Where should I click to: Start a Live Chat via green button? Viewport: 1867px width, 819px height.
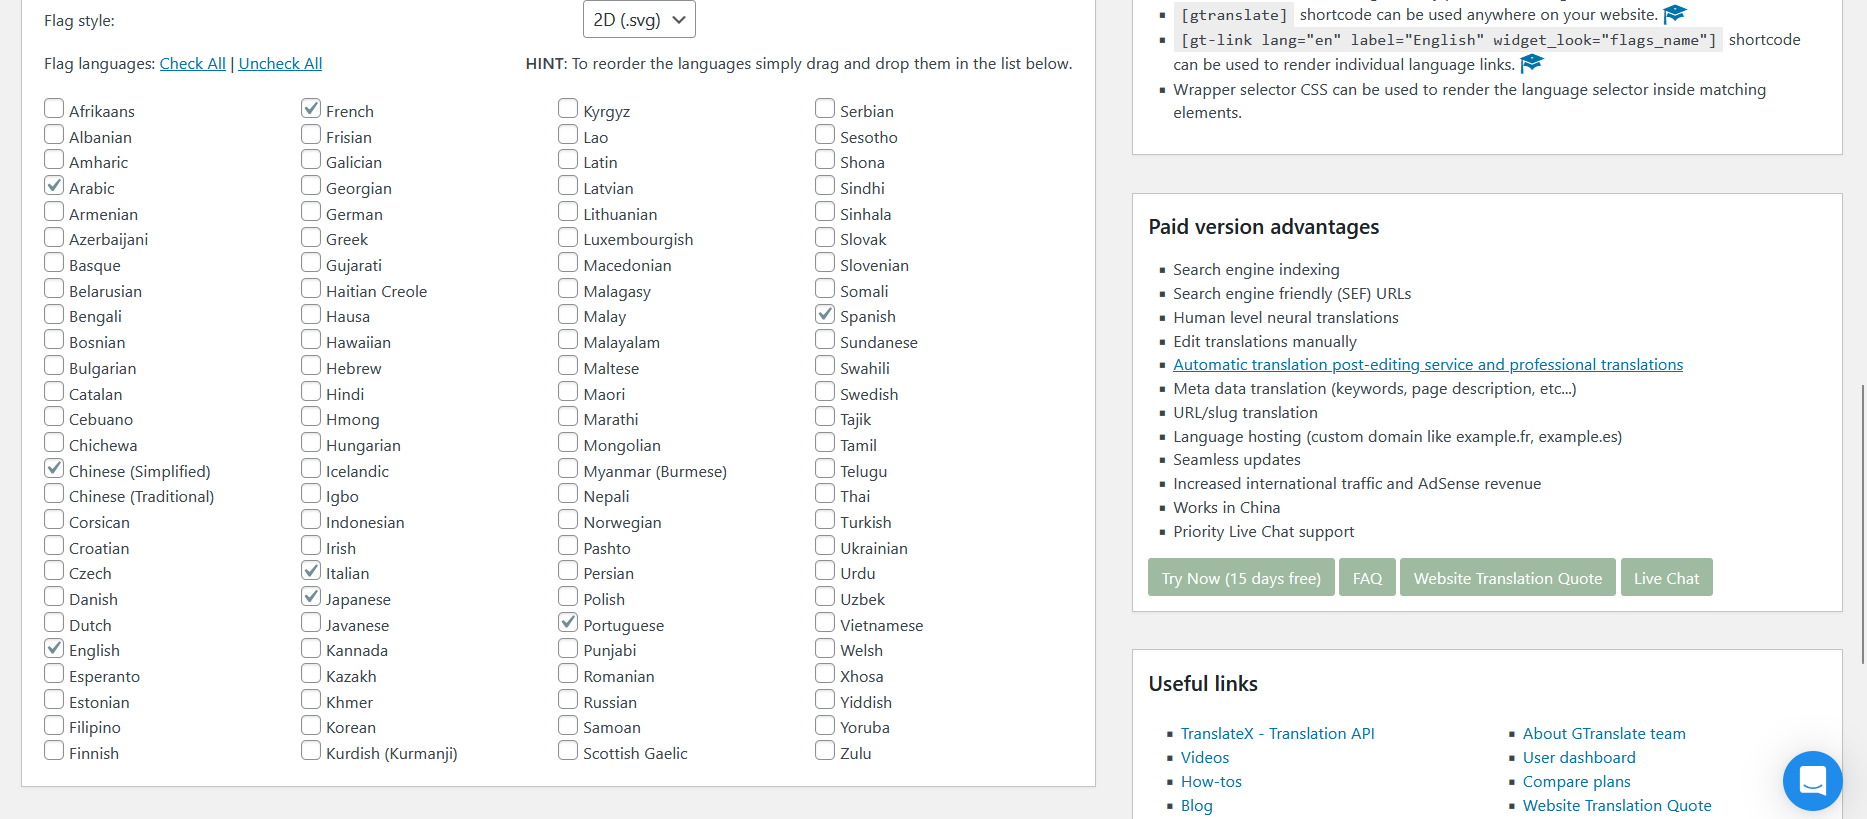[1666, 578]
